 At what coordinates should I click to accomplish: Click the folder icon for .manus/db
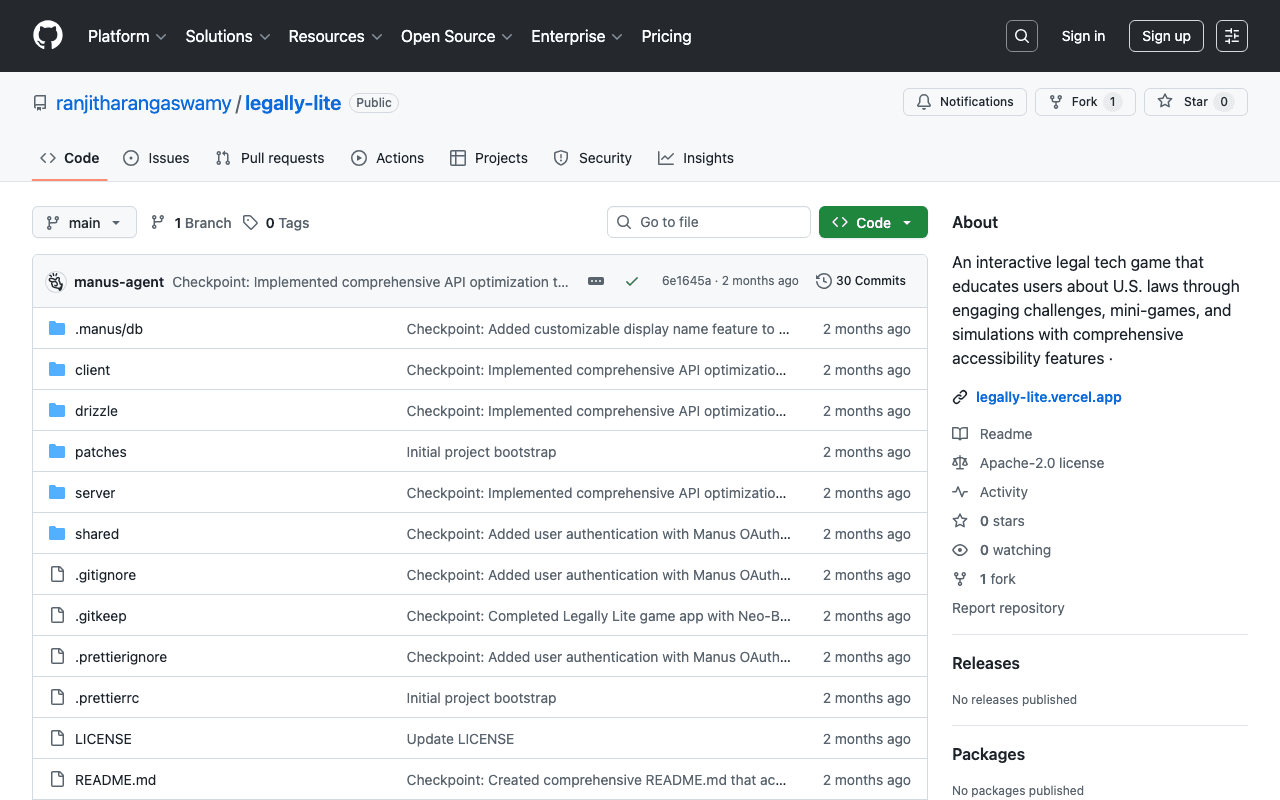tap(57, 329)
